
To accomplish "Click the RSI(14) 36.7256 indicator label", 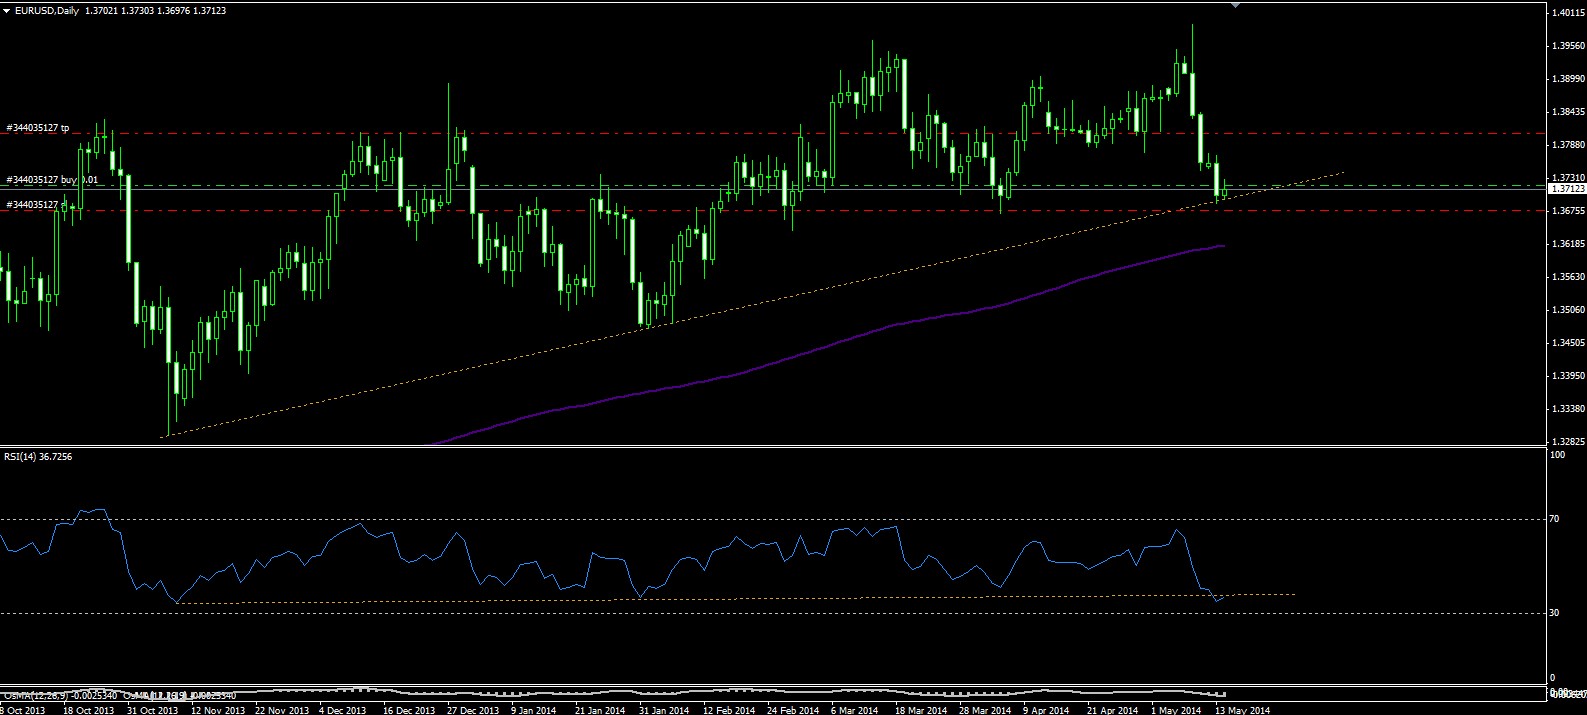I will pyautogui.click(x=38, y=456).
